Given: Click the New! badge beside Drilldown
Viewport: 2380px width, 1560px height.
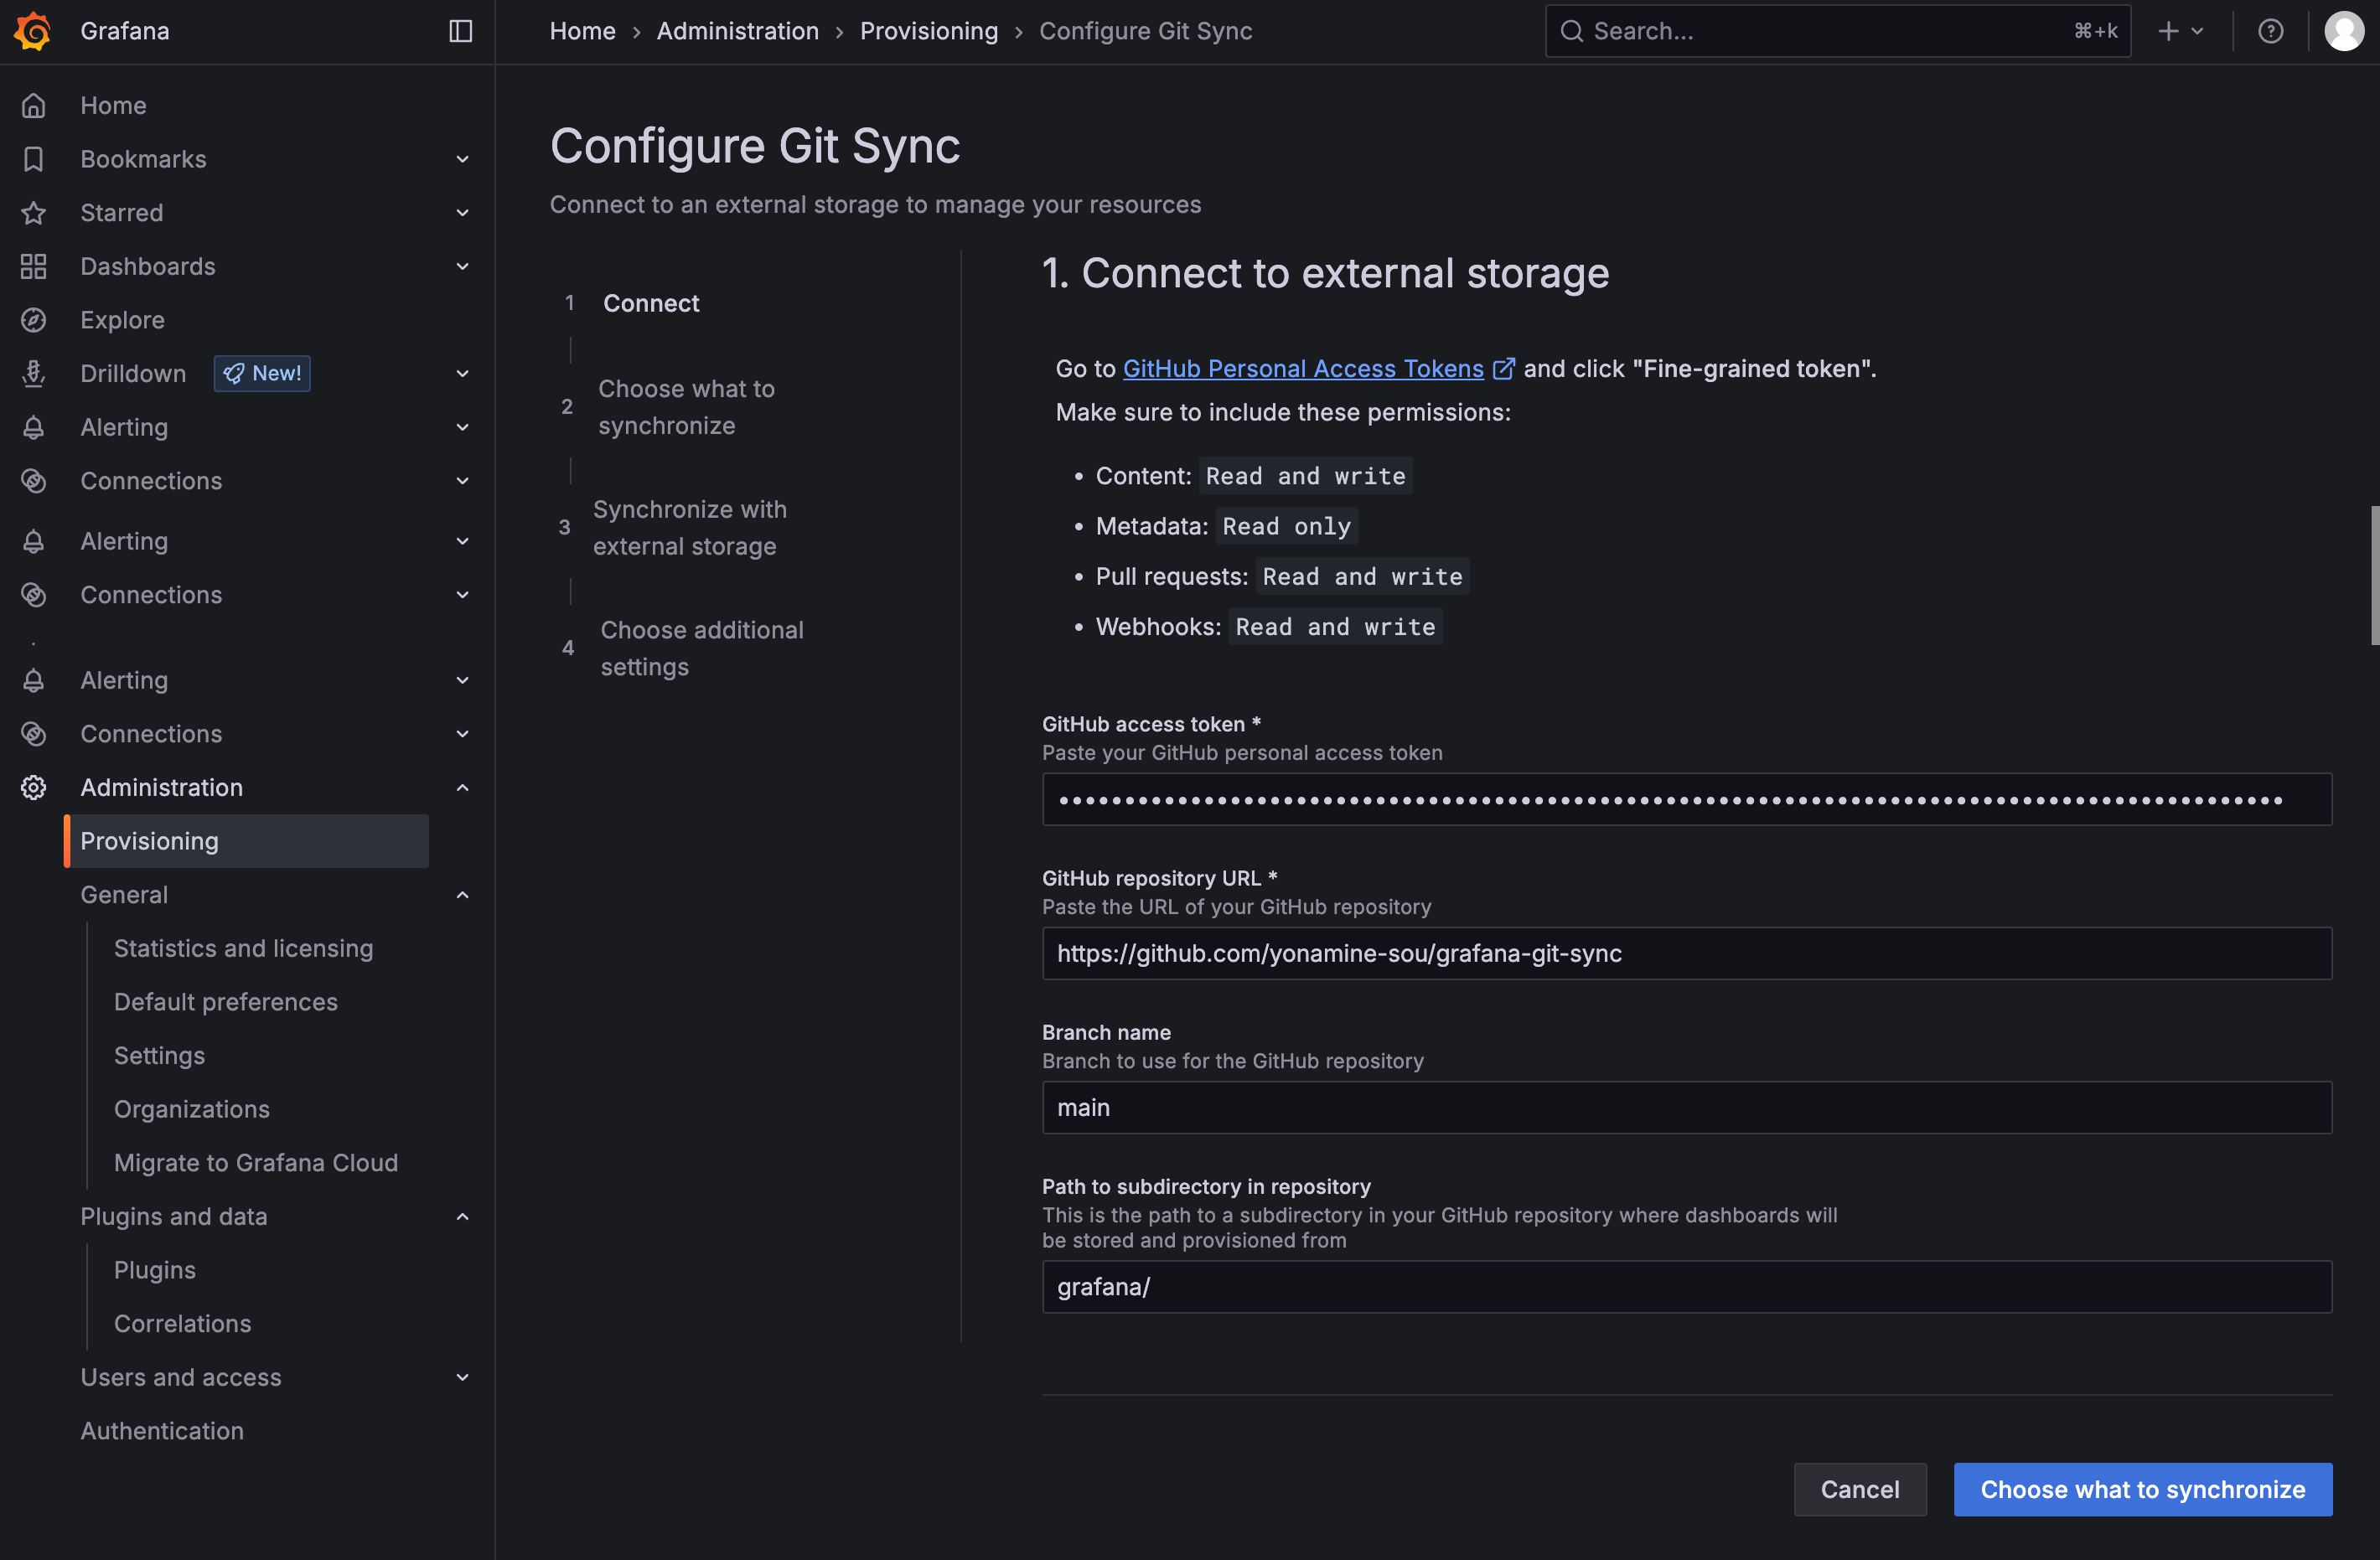Looking at the screenshot, I should 262,373.
